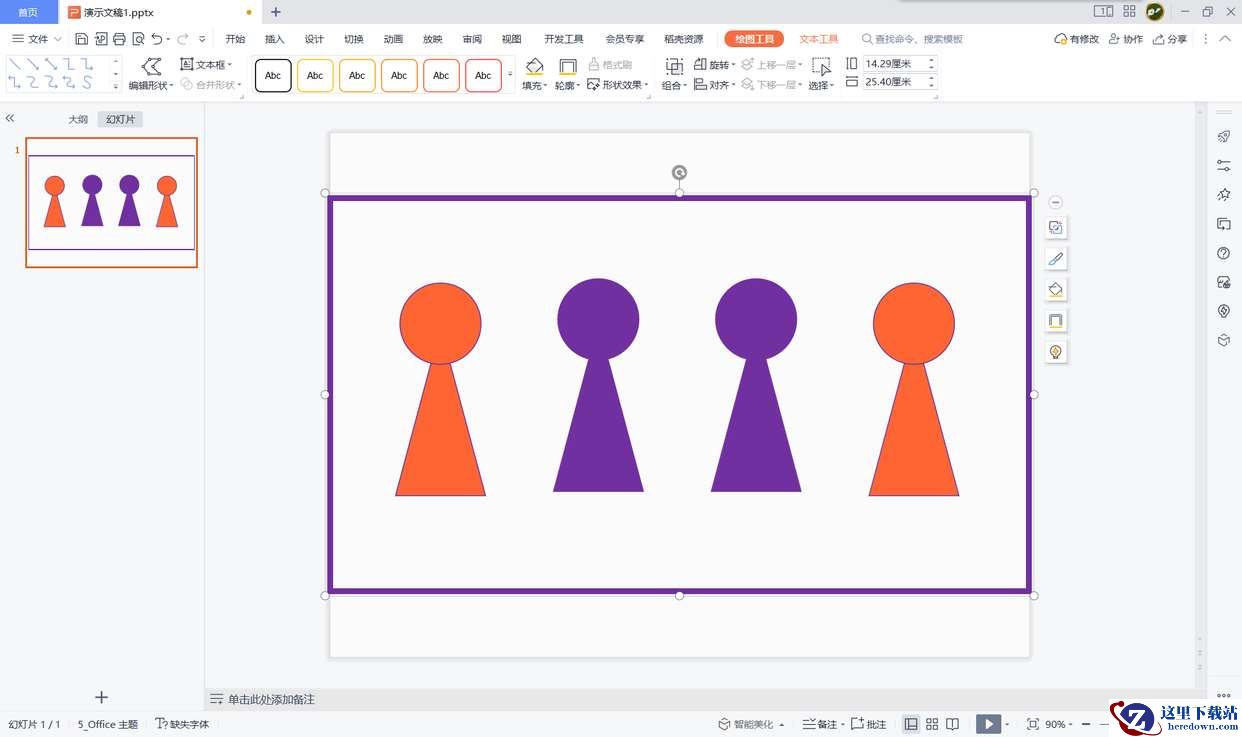Click the unsaved changes (有修改) button
The width and height of the screenshot is (1242, 737).
point(1077,39)
